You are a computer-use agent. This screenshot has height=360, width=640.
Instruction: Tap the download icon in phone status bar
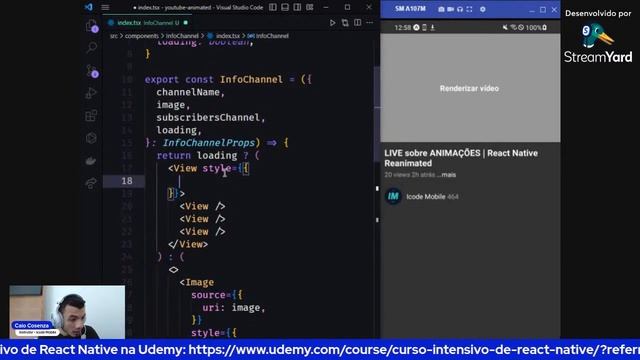point(432,27)
